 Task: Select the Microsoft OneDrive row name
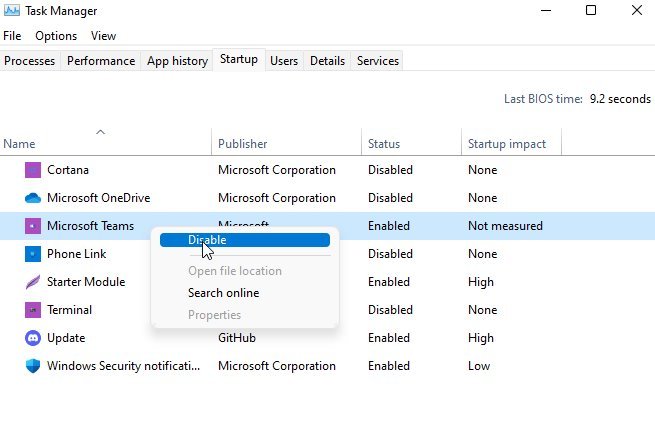99,198
